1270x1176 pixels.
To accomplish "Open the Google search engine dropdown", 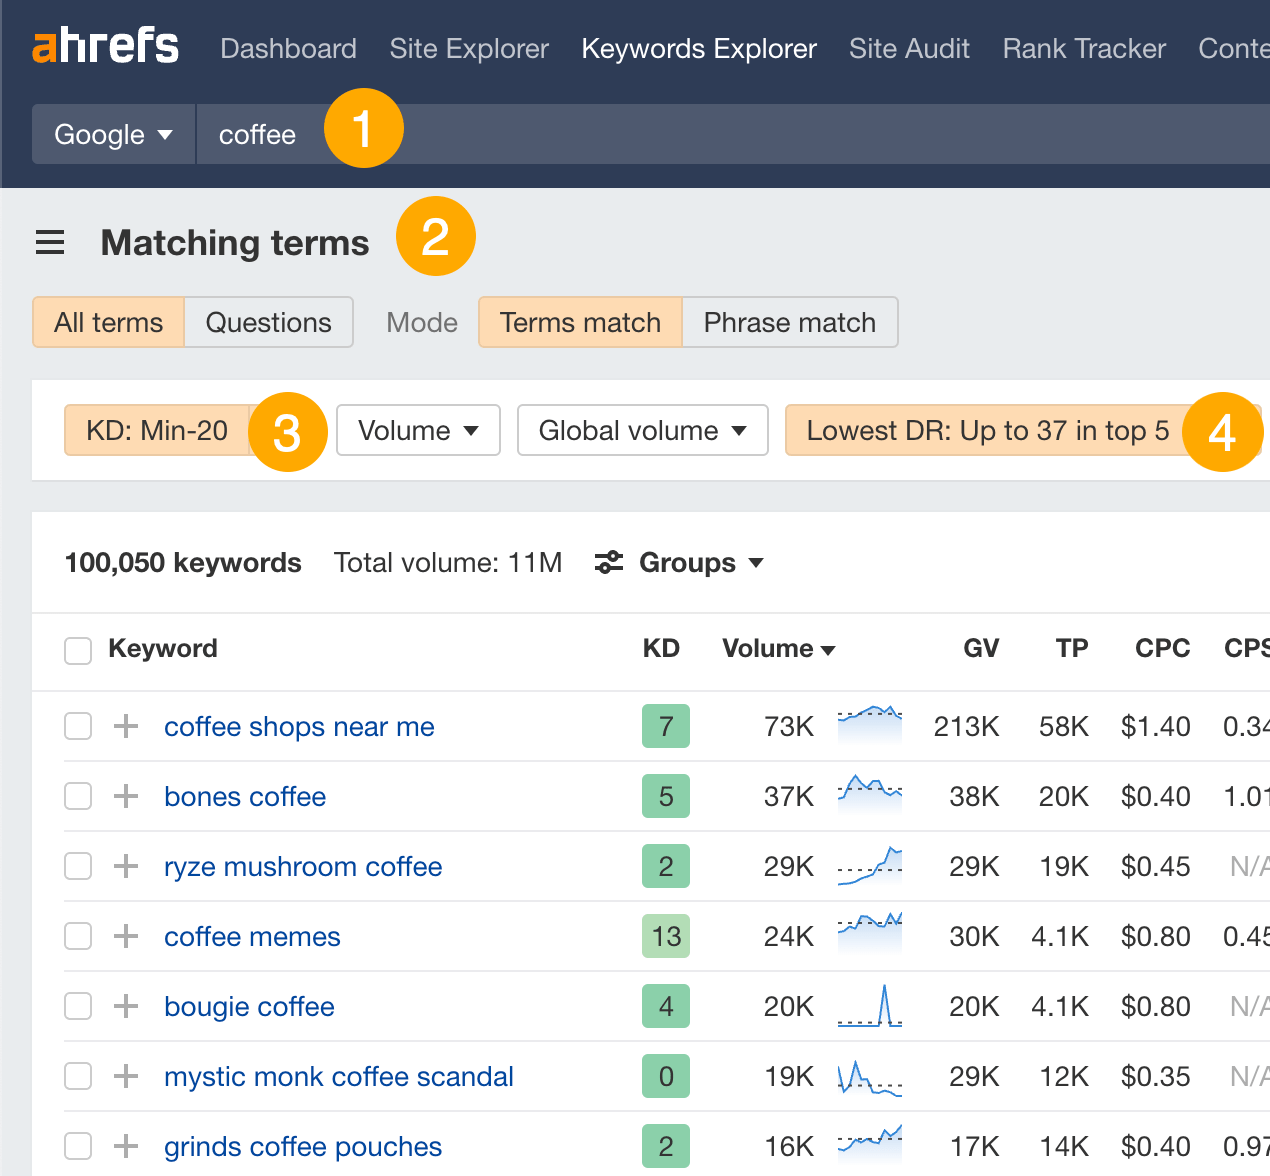I will pos(112,133).
